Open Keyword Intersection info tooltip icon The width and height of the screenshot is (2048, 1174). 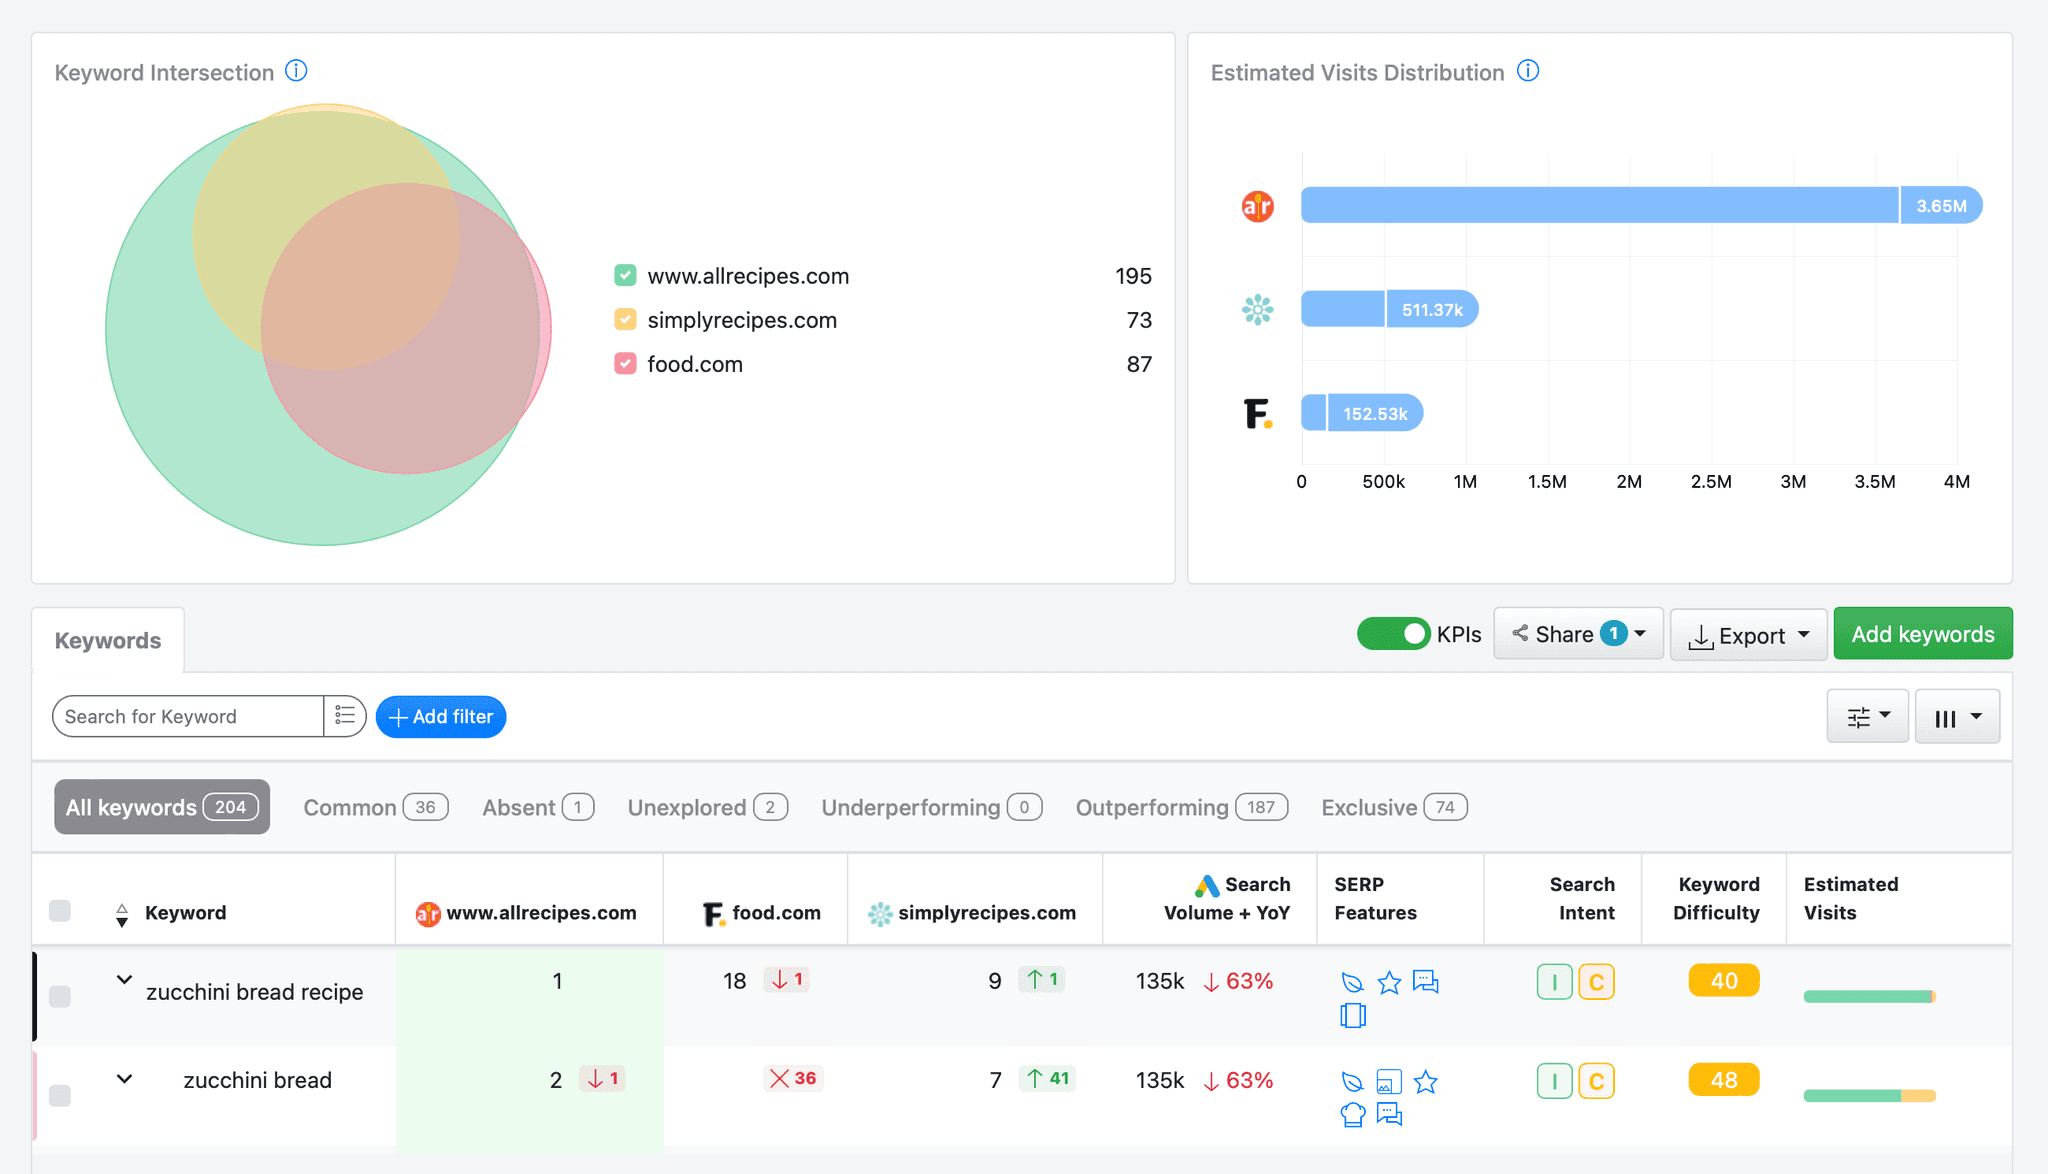(296, 71)
